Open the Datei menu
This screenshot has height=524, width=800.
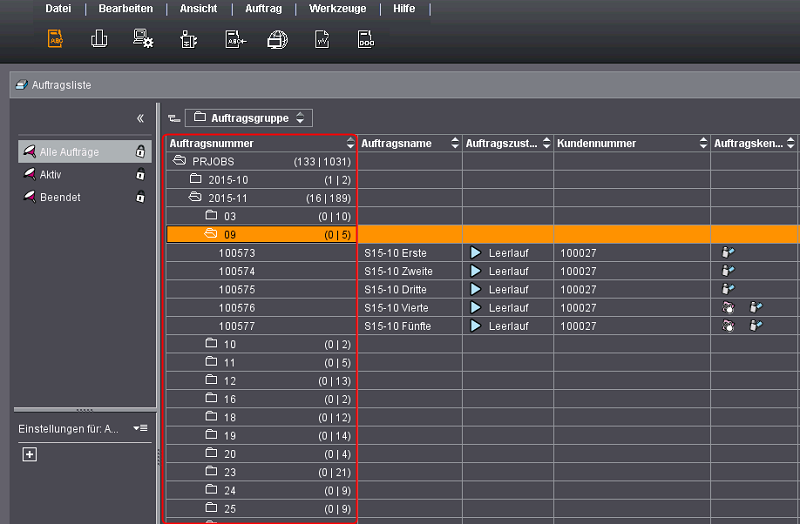[58, 9]
